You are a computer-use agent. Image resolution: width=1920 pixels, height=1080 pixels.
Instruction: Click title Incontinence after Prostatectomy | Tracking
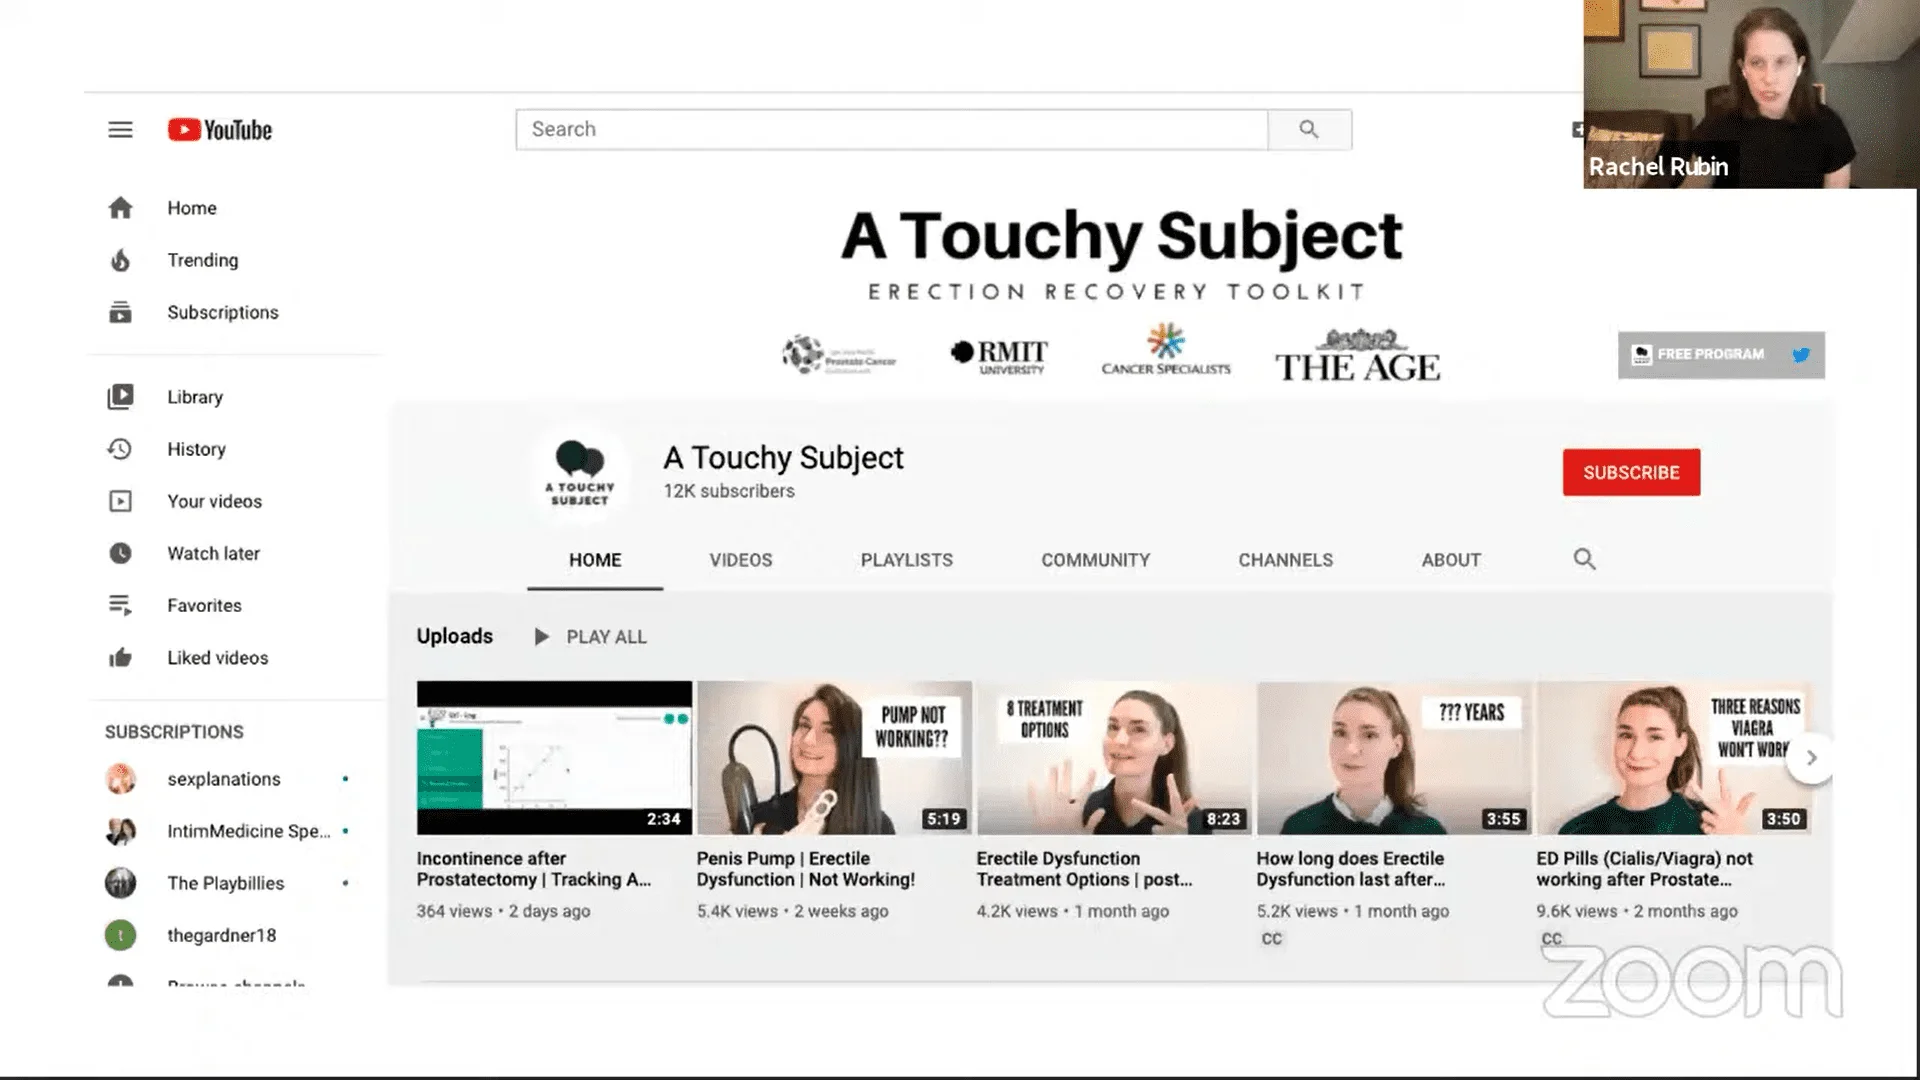pos(534,869)
